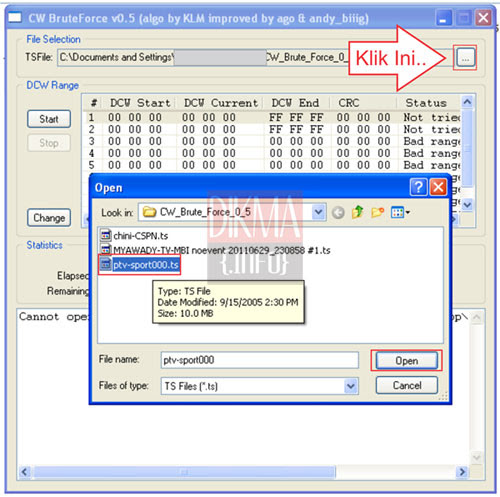Click right arrow of log horizontal scrollbar
Image resolution: width=500 pixels, height=497 pixels.
462,472
